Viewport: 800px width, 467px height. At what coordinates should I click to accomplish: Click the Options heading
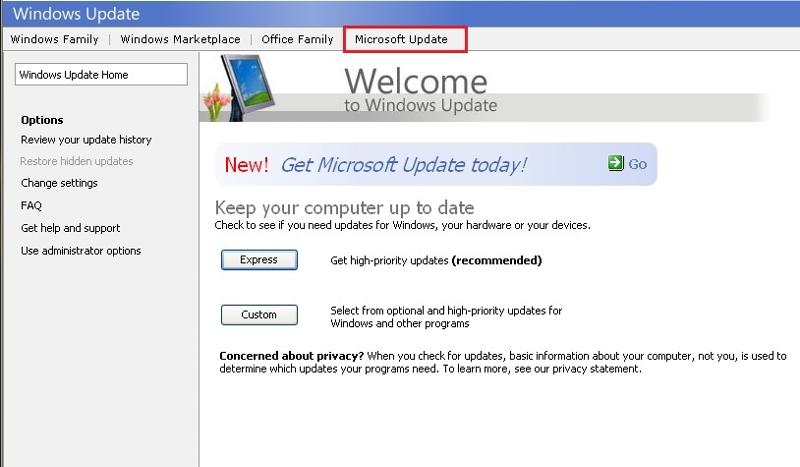(x=42, y=120)
